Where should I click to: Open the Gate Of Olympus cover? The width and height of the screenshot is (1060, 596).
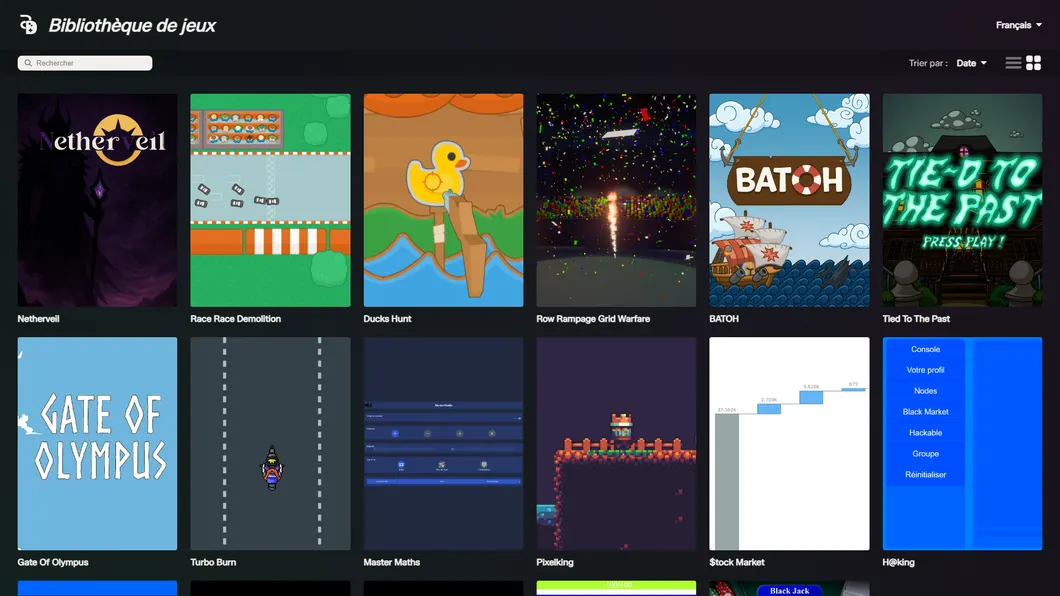tap(97, 443)
